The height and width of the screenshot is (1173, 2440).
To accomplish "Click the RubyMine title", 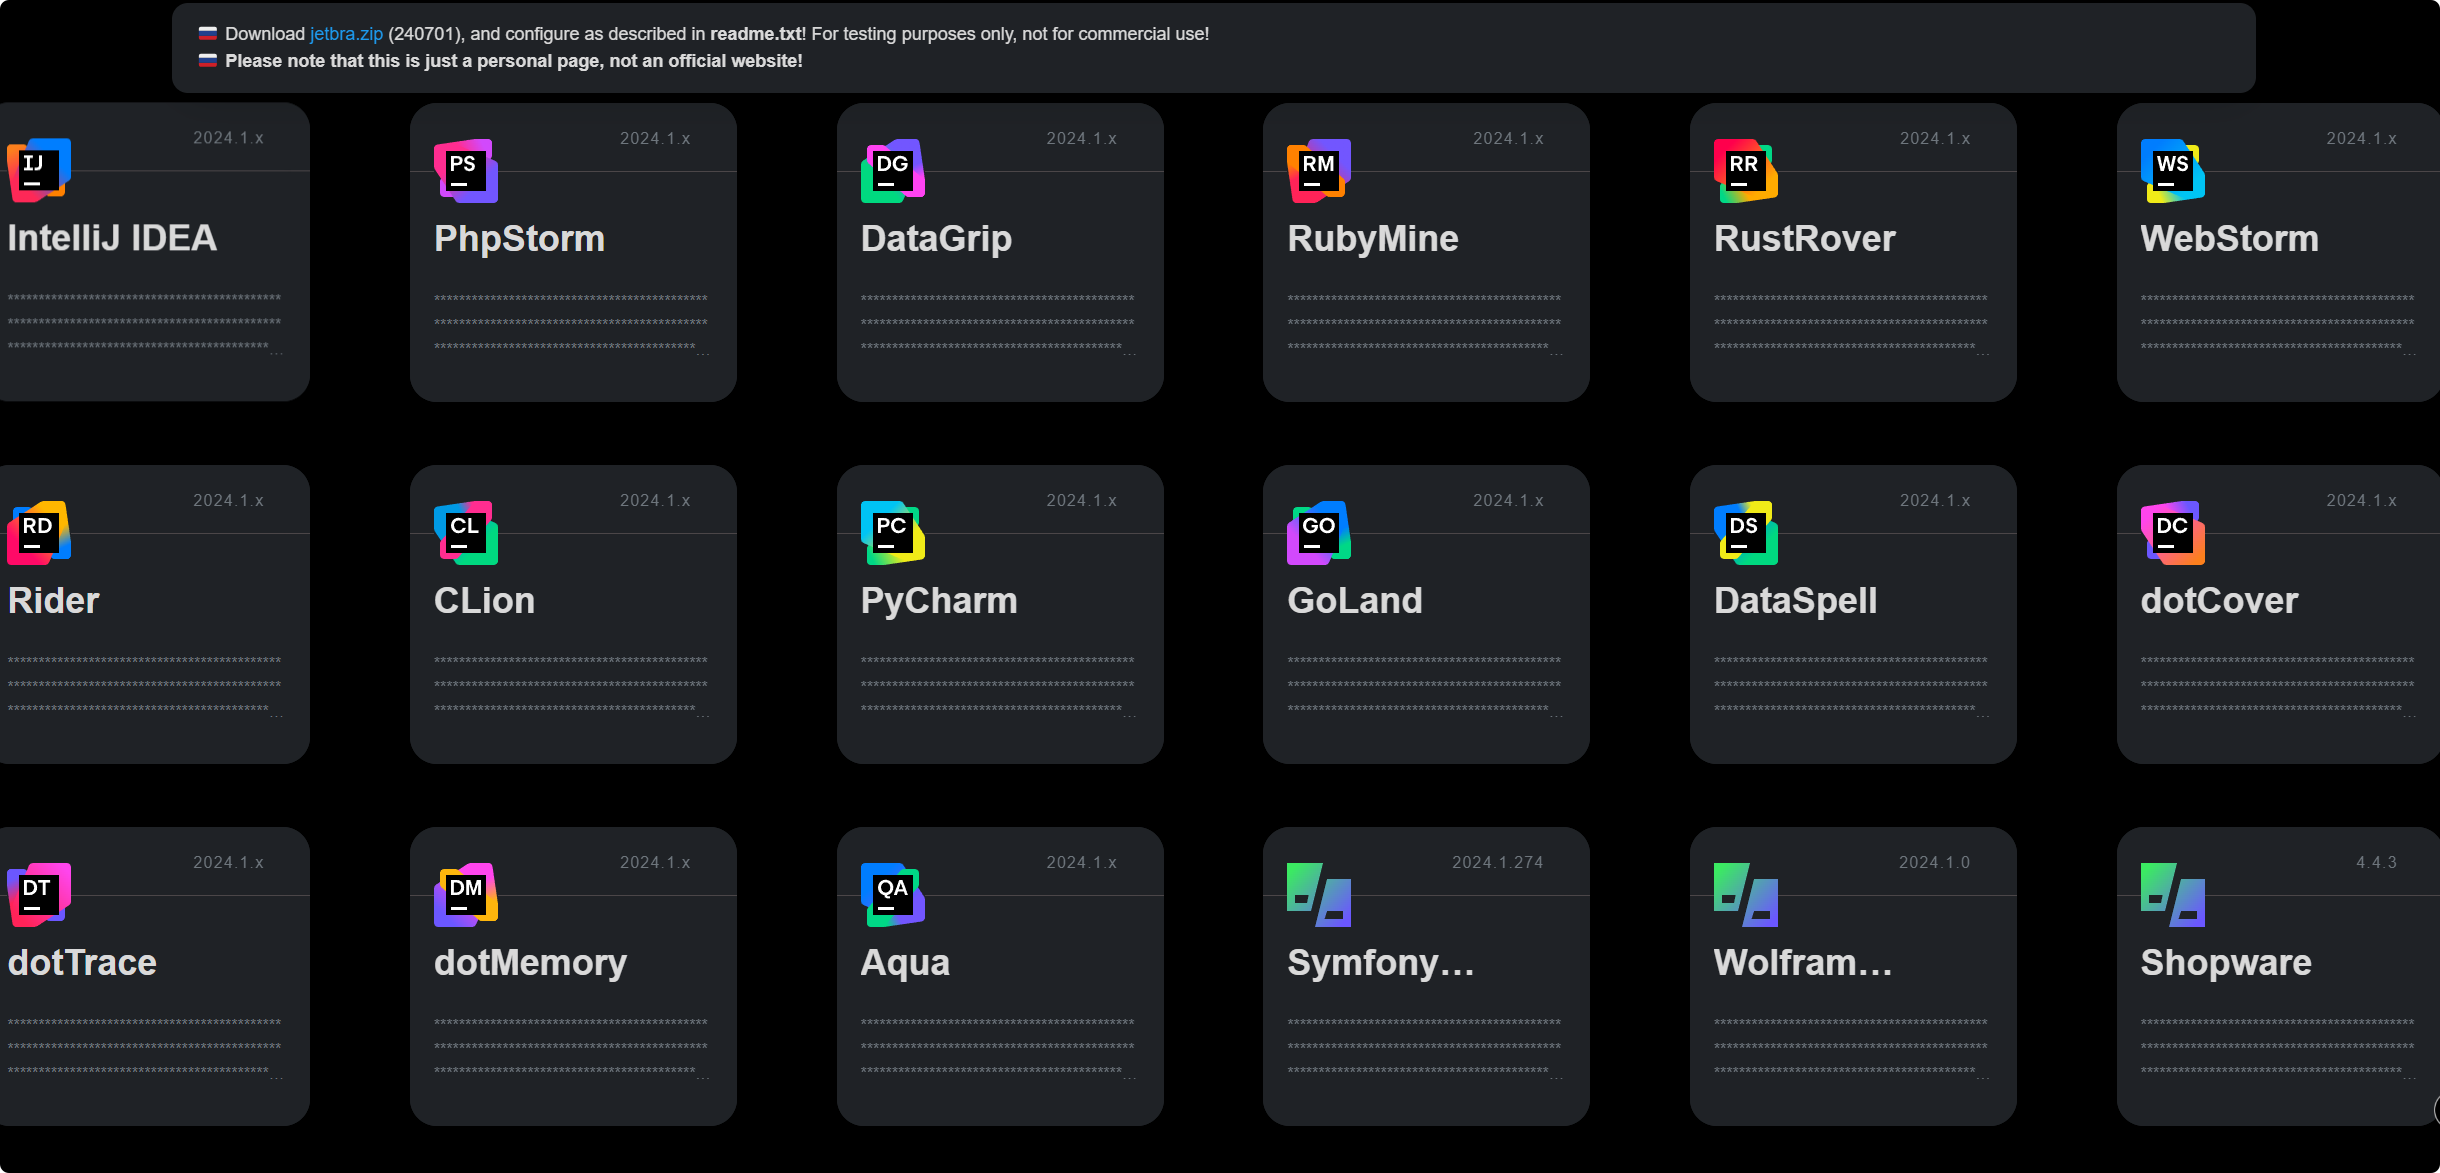I will pyautogui.click(x=1373, y=239).
